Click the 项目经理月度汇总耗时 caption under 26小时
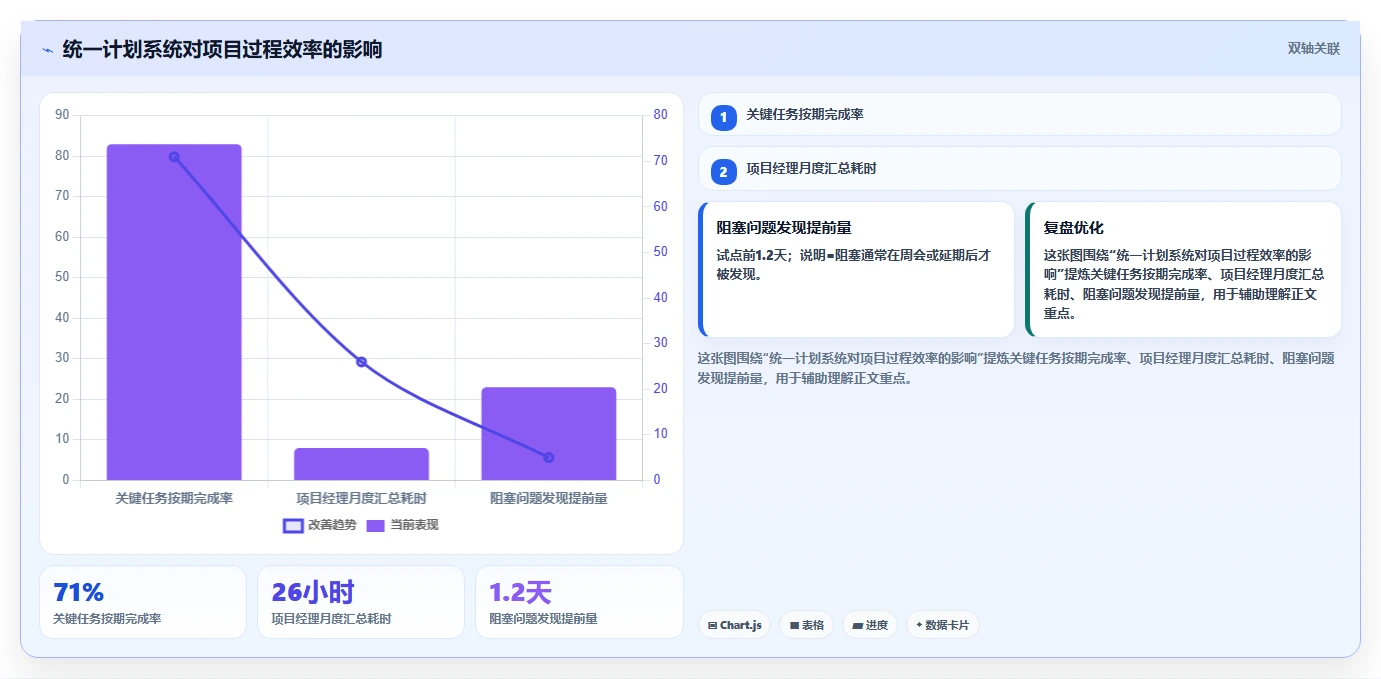Image resolution: width=1381 pixels, height=679 pixels. 331,619
